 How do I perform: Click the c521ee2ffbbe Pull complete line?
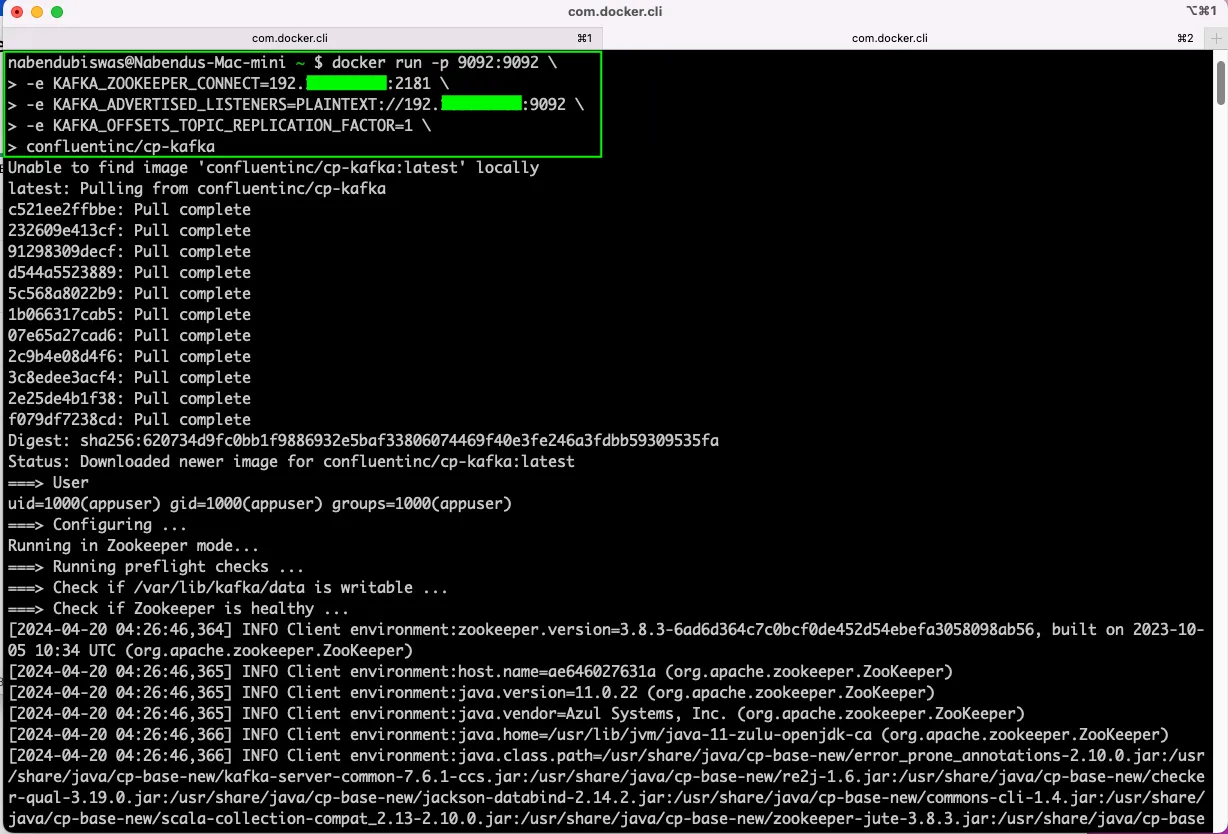click(129, 209)
